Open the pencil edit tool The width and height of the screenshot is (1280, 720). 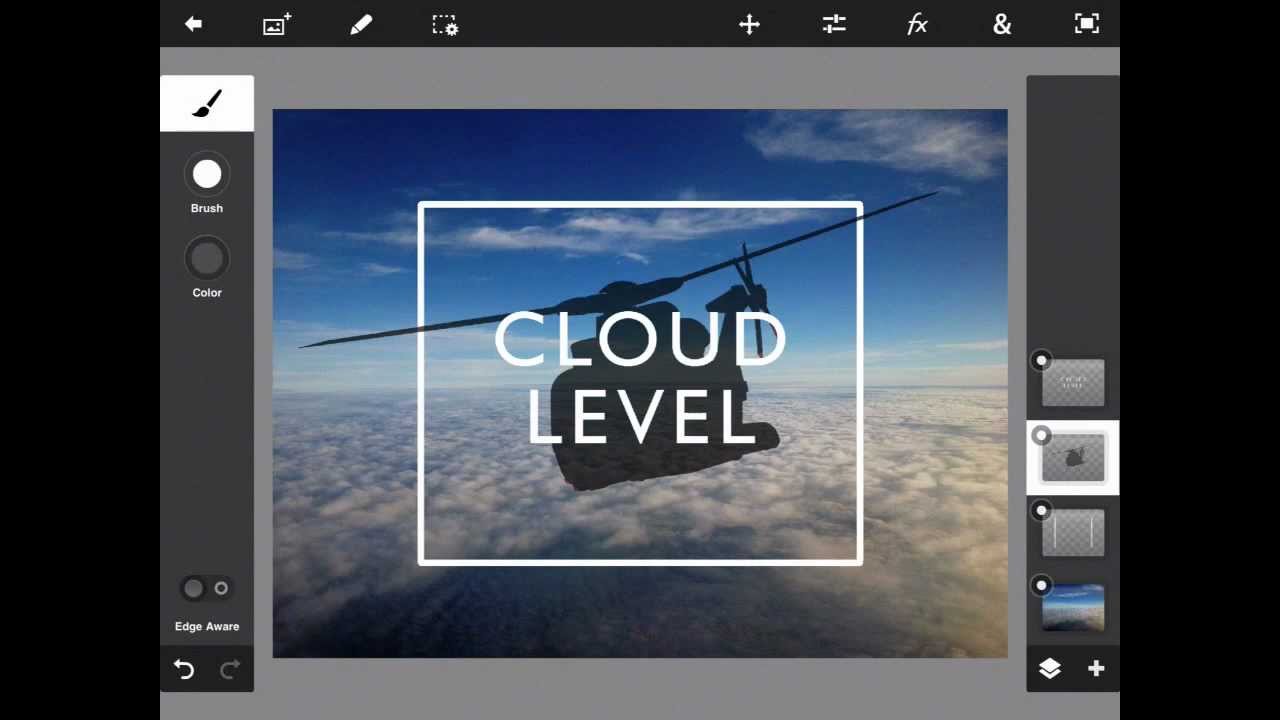[361, 24]
